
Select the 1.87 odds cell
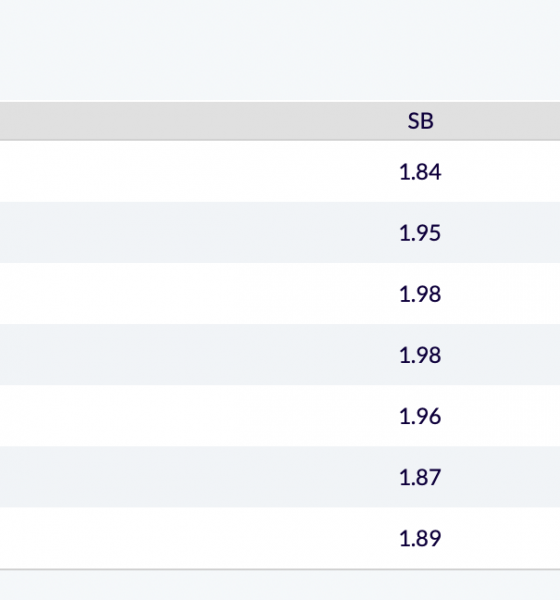[420, 477]
